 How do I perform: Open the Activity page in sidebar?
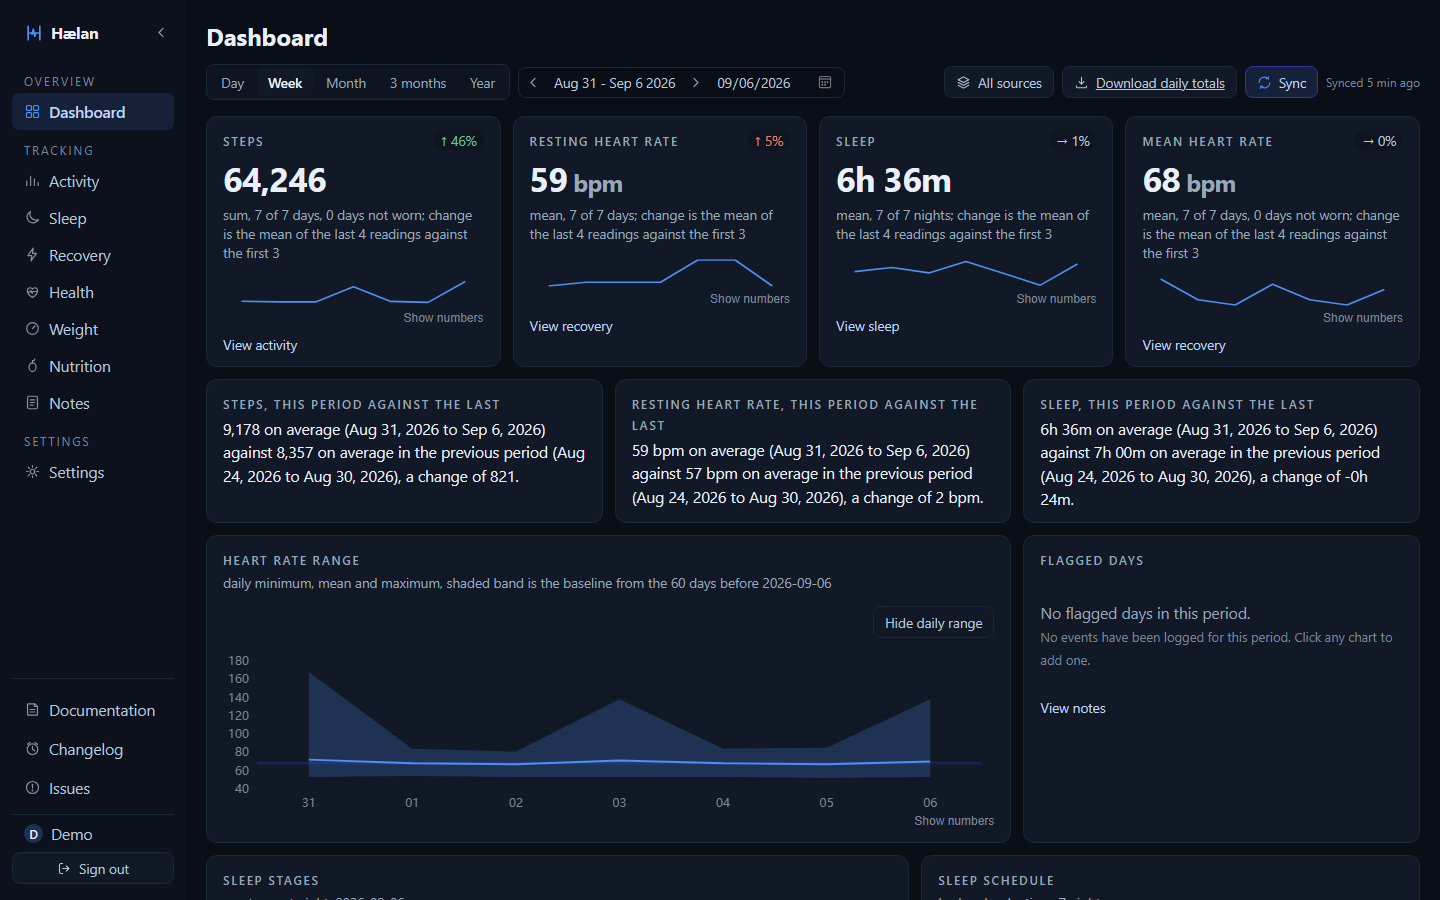(x=93, y=181)
